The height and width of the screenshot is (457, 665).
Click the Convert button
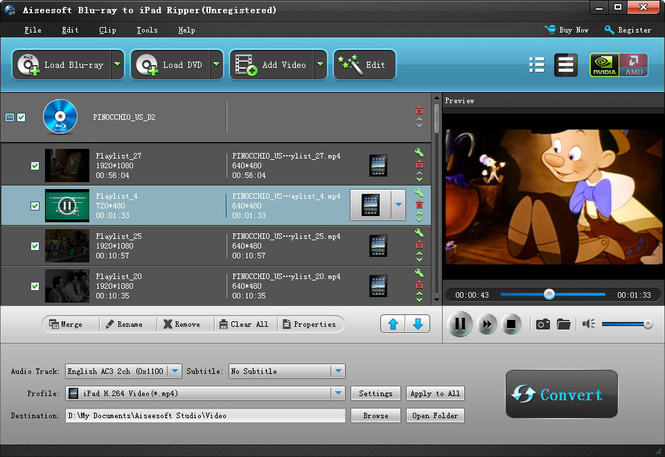(562, 394)
